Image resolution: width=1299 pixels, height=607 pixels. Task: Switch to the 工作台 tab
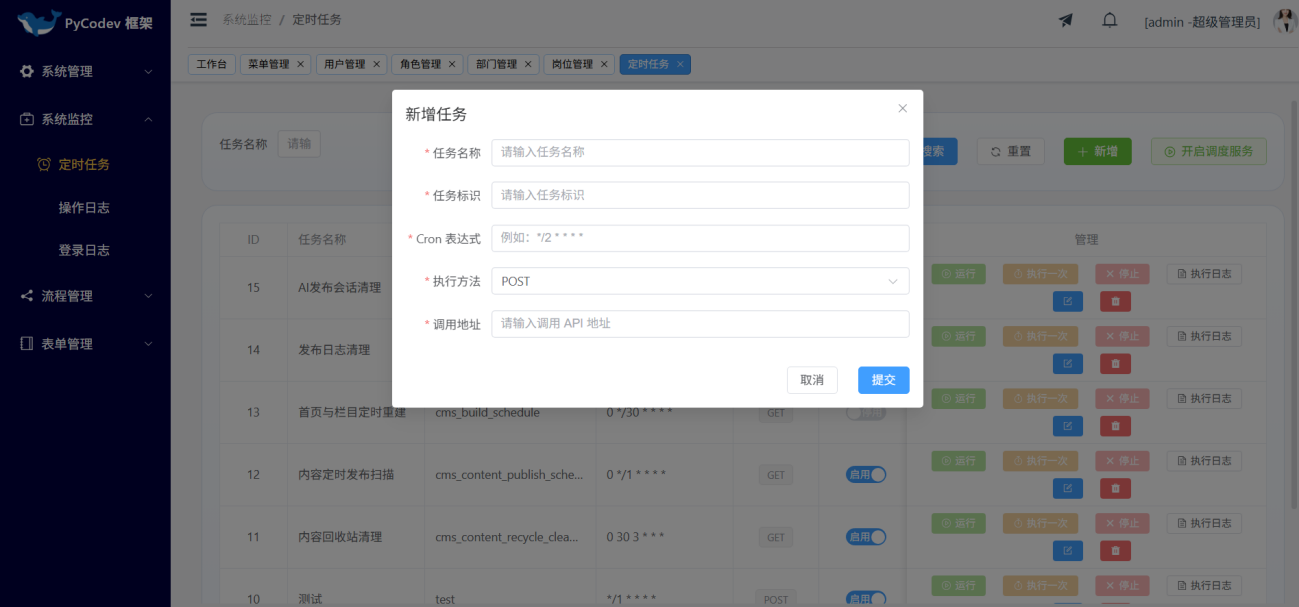211,64
